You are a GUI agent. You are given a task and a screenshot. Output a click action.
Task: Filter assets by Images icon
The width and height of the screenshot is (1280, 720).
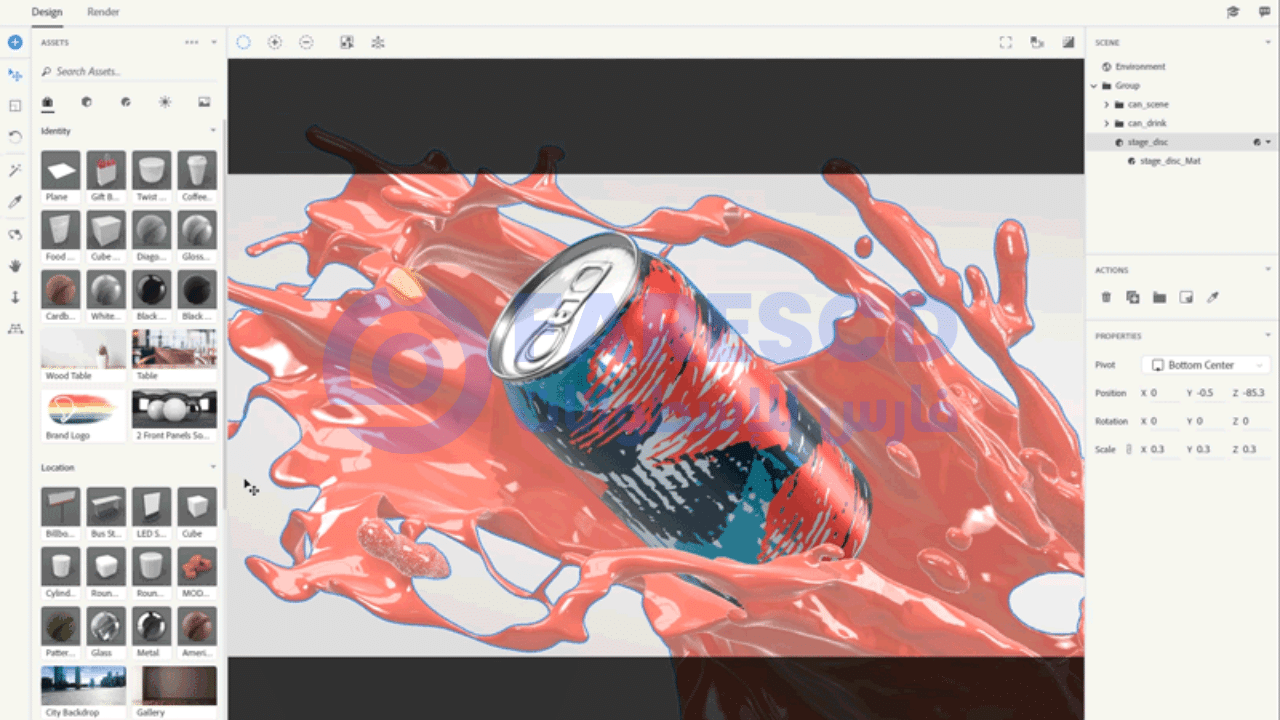pyautogui.click(x=204, y=102)
